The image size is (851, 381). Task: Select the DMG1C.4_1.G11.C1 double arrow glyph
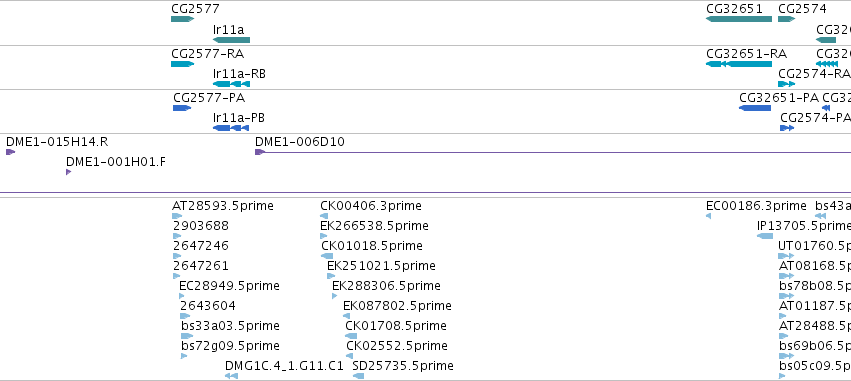232,376
